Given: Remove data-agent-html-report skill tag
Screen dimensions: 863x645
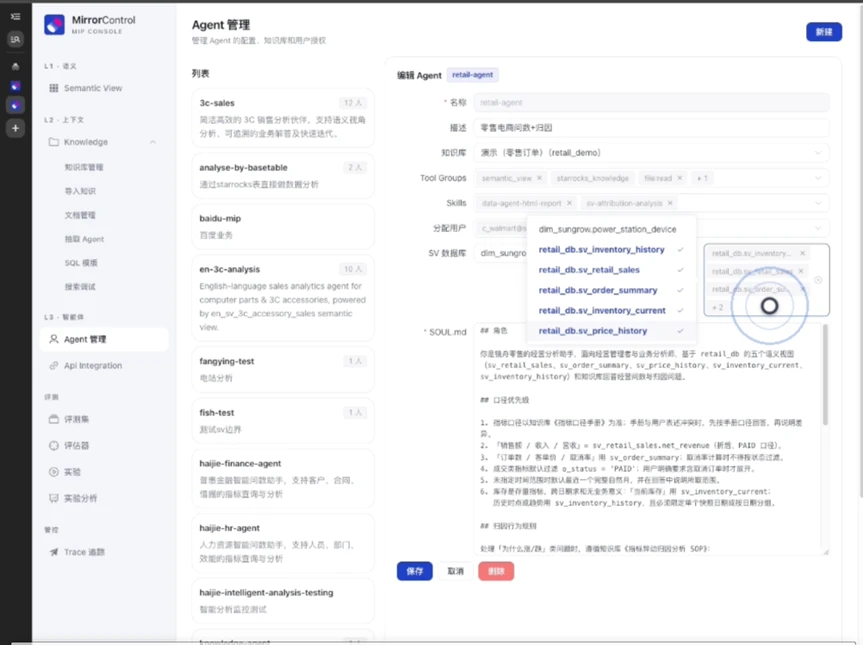Looking at the screenshot, I should click(569, 203).
